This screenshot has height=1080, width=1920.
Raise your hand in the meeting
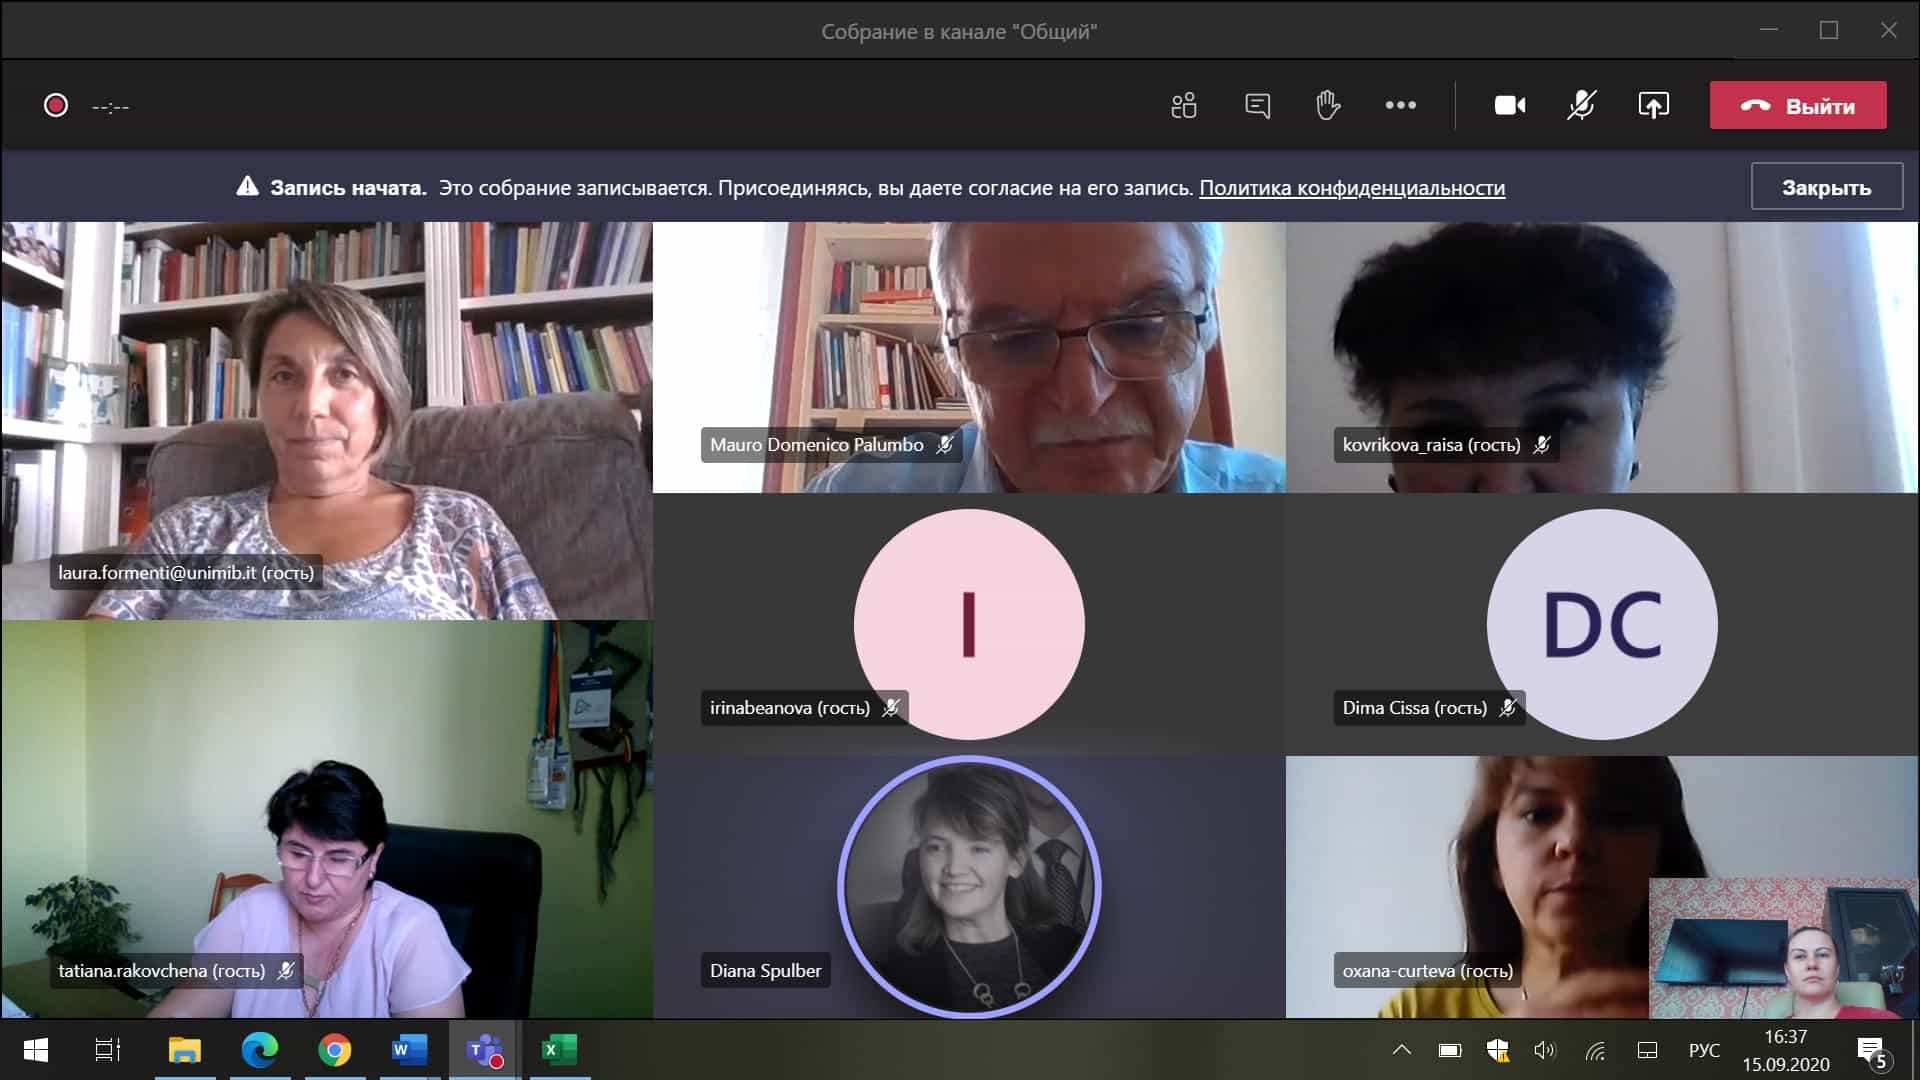(1328, 105)
